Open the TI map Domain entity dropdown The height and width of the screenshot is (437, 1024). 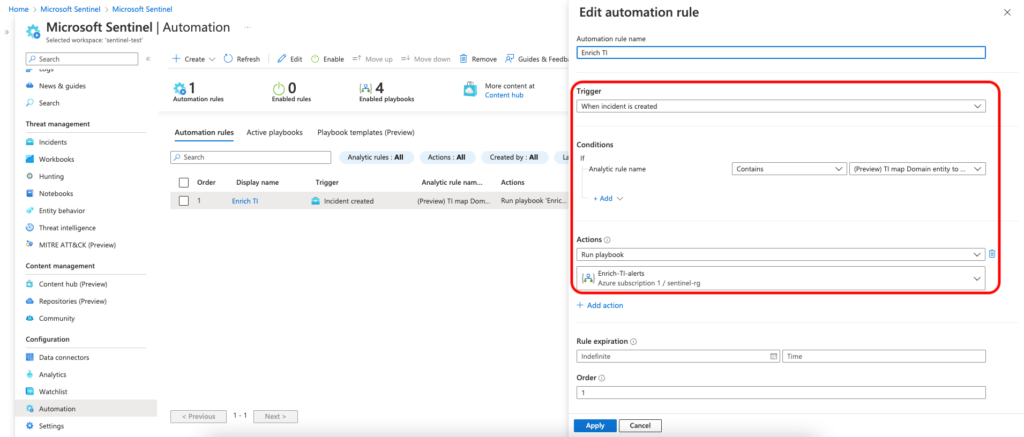917,169
